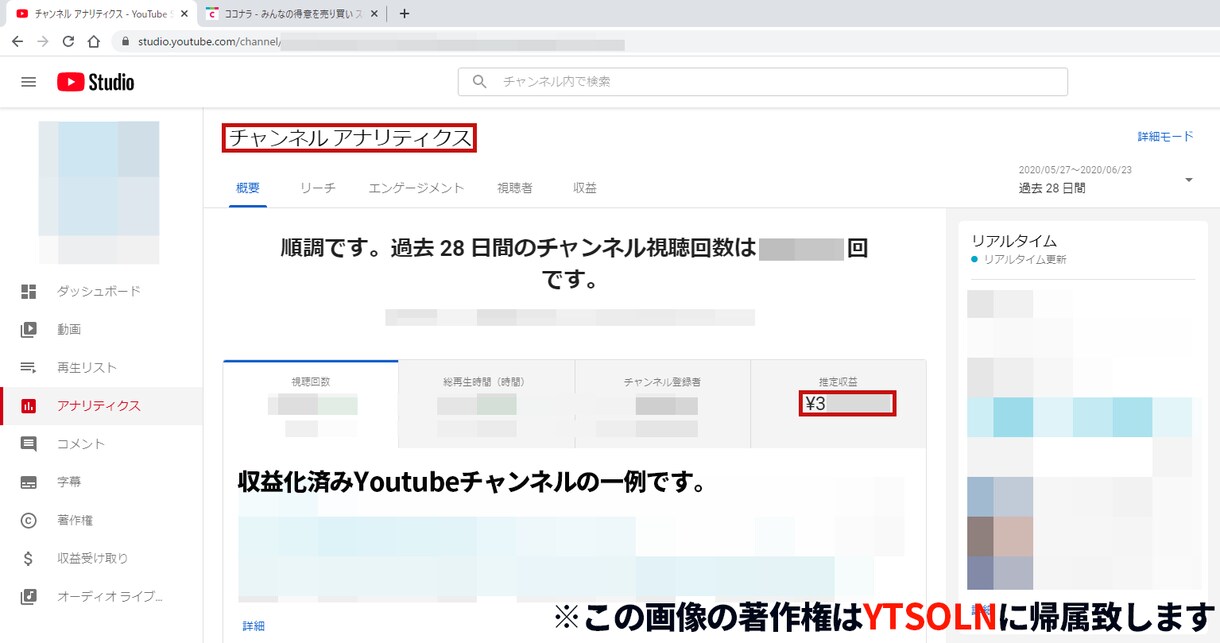Open a new browser tab
The height and width of the screenshot is (643, 1220).
pos(404,14)
